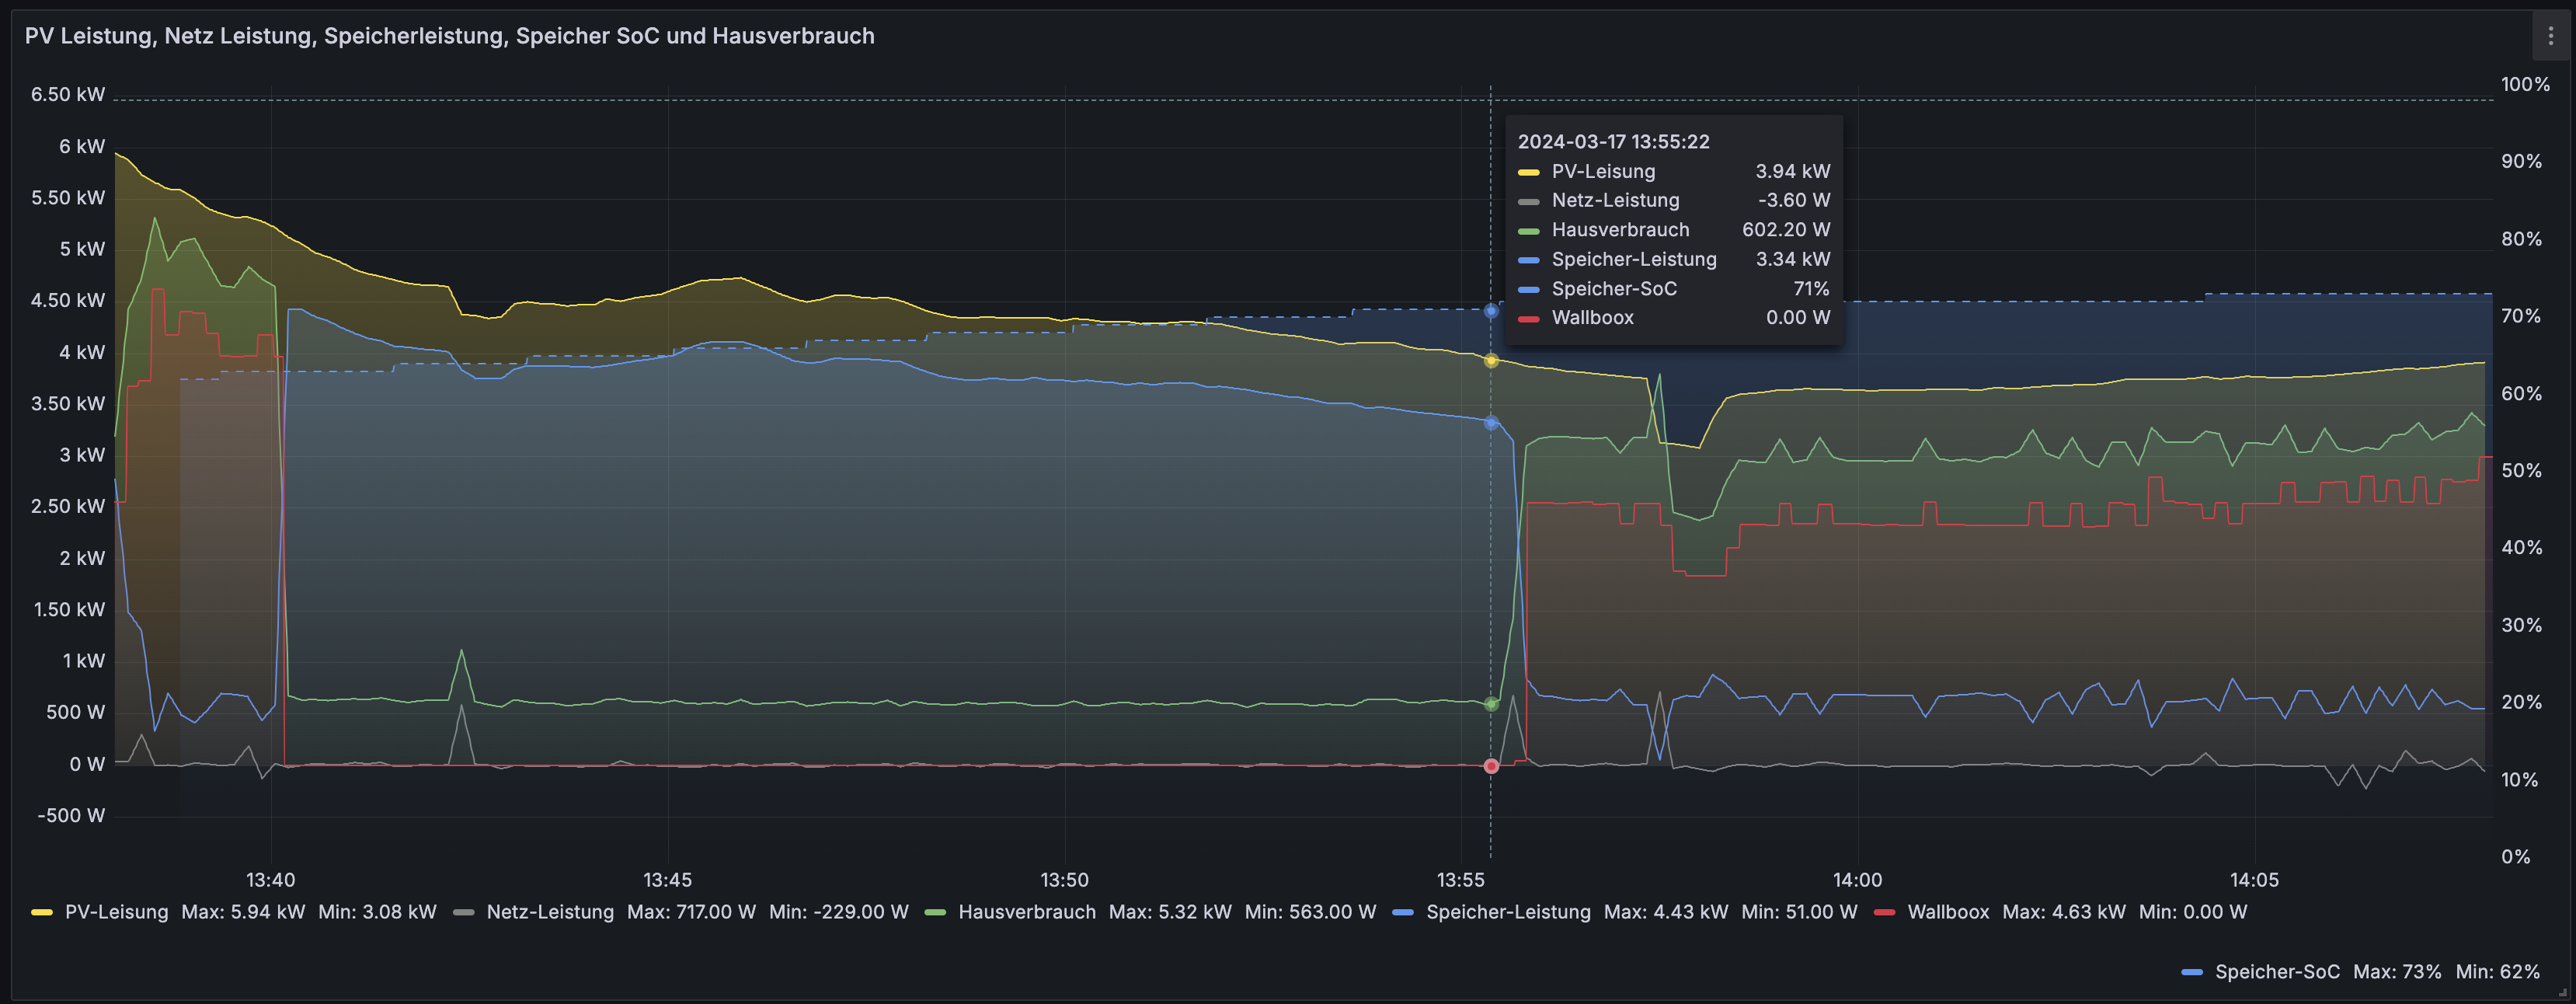The height and width of the screenshot is (1004, 2576).
Task: Click the PV-Leisung Max 5.94 kW legend value
Action: click(243, 912)
